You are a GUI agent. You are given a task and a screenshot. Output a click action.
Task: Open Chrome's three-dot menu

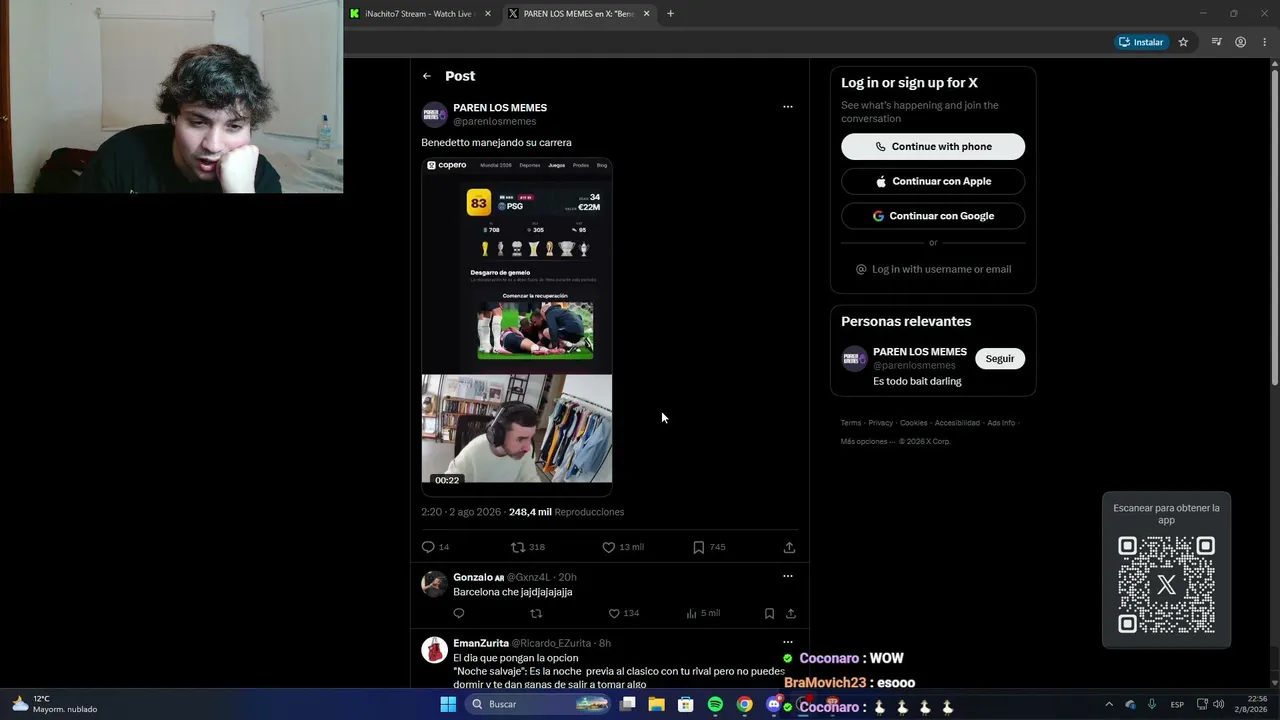coord(1265,42)
